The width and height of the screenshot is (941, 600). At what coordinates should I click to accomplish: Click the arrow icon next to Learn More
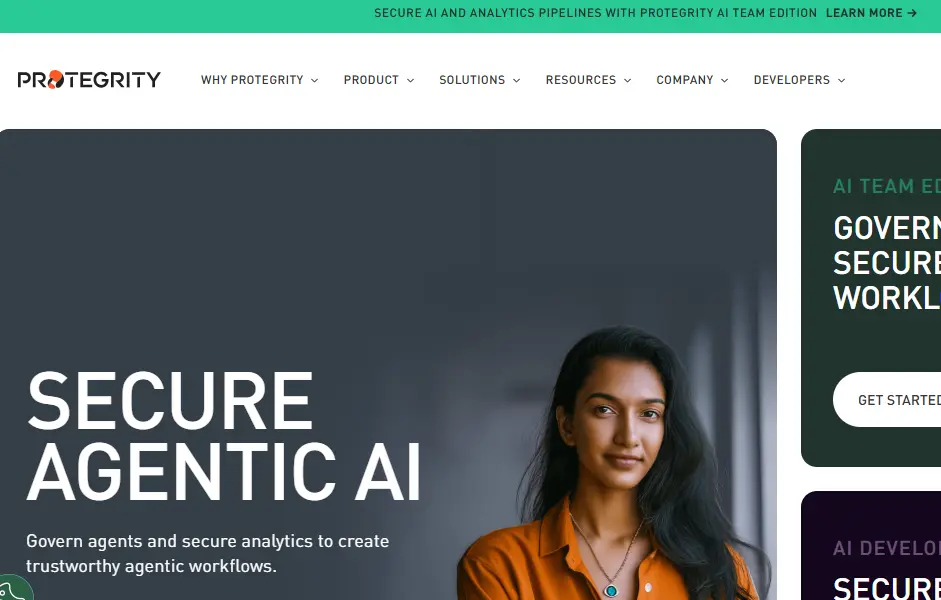[912, 13]
